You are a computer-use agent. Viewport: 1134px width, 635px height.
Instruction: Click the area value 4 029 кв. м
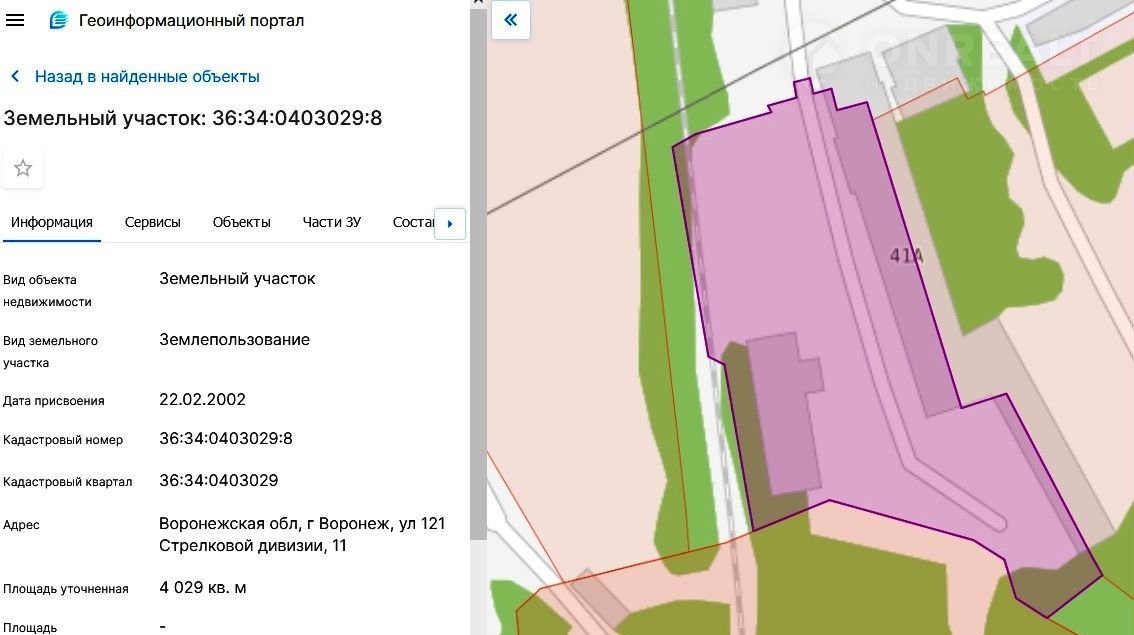(203, 588)
